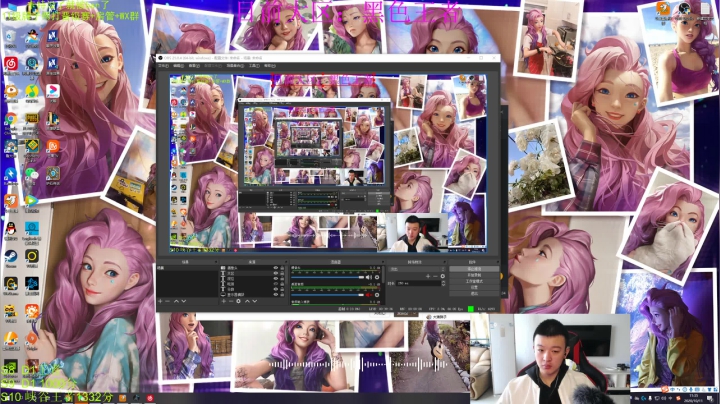720x404 pixels.
Task: Mute the first mixer channel speaker
Action: [x=369, y=277]
